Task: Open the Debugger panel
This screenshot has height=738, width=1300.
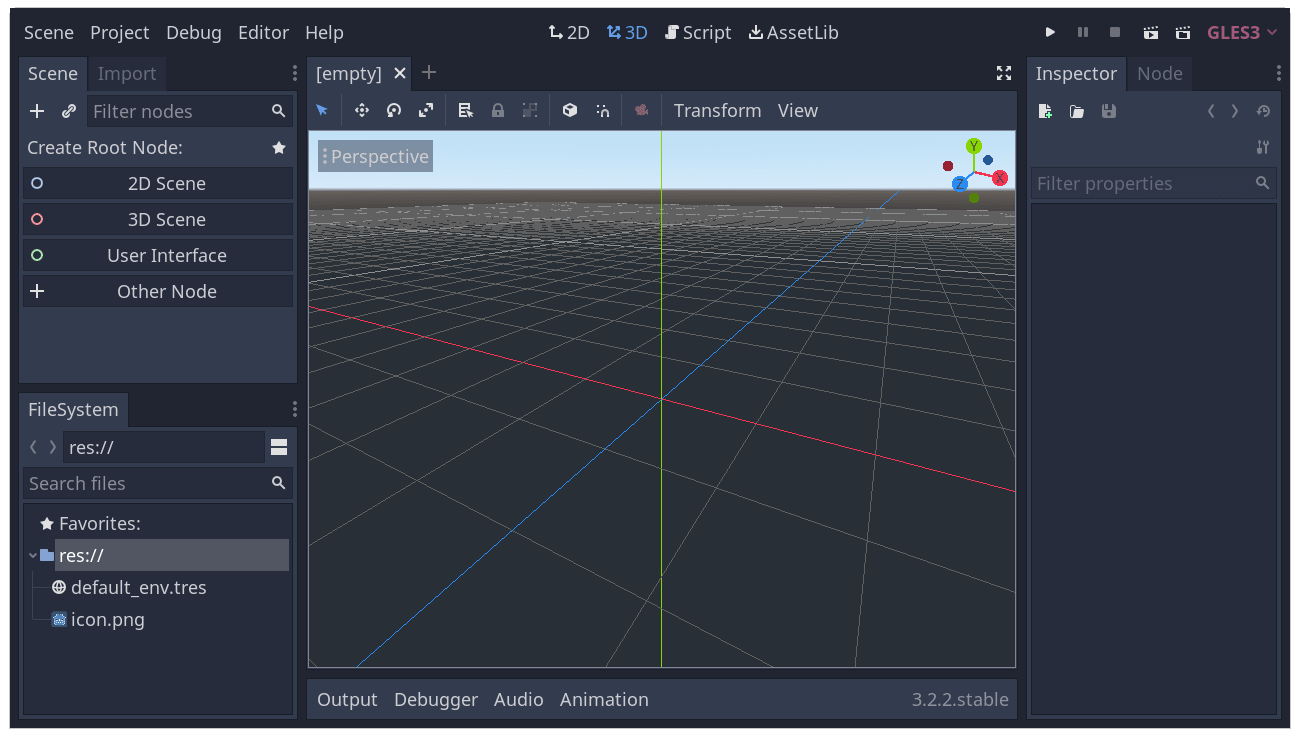Action: (436, 699)
